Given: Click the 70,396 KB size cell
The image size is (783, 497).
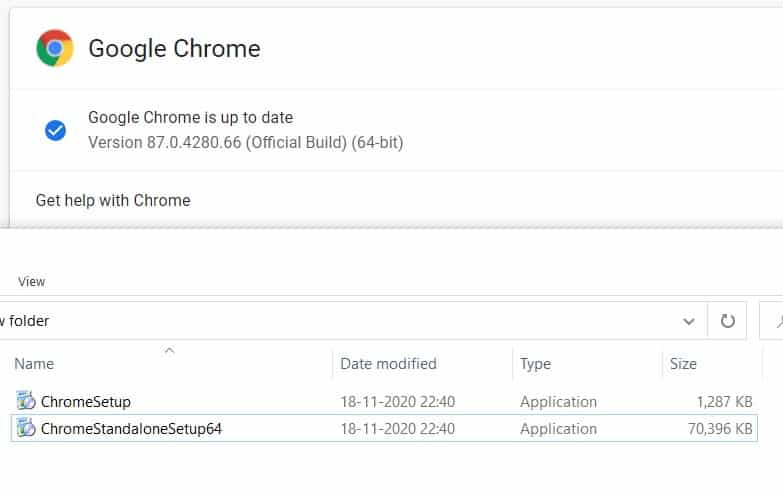Looking at the screenshot, I should 720,429.
